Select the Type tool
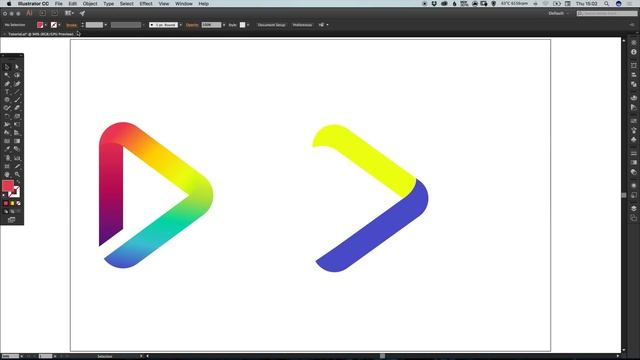Screen dimensions: 640x360 [7, 92]
